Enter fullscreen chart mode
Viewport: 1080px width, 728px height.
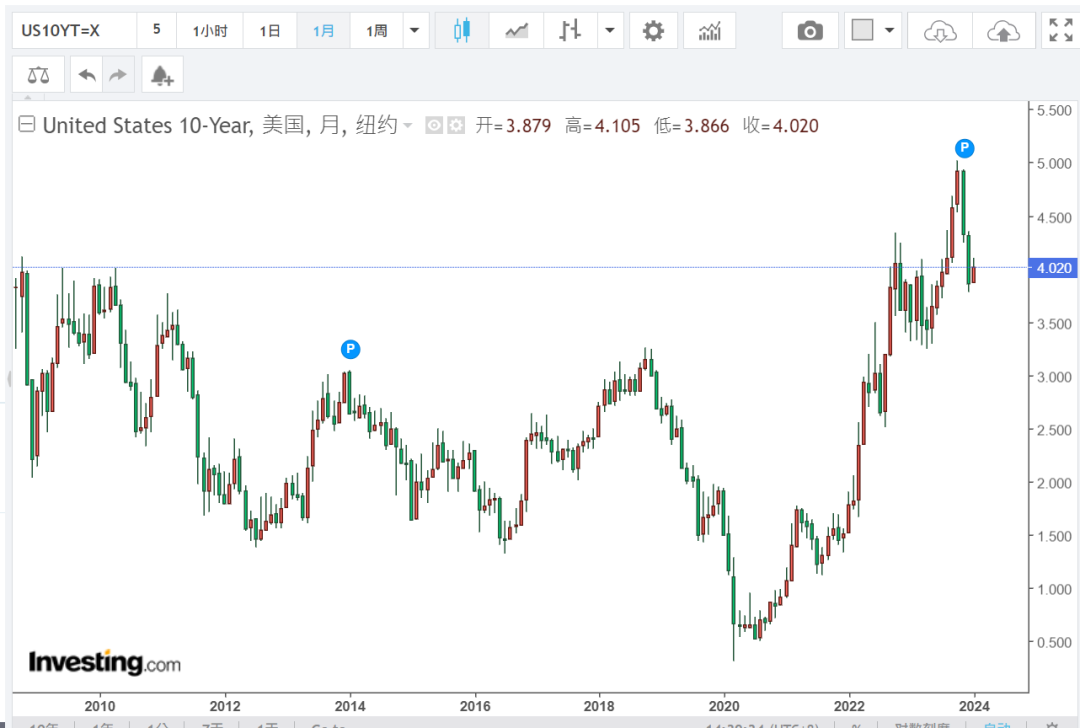click(1059, 31)
